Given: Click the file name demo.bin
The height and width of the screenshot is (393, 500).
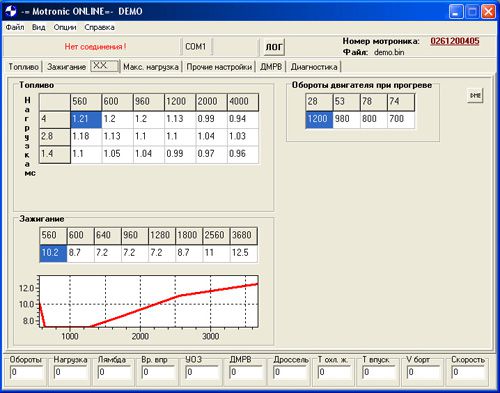Looking at the screenshot, I should tap(389, 52).
